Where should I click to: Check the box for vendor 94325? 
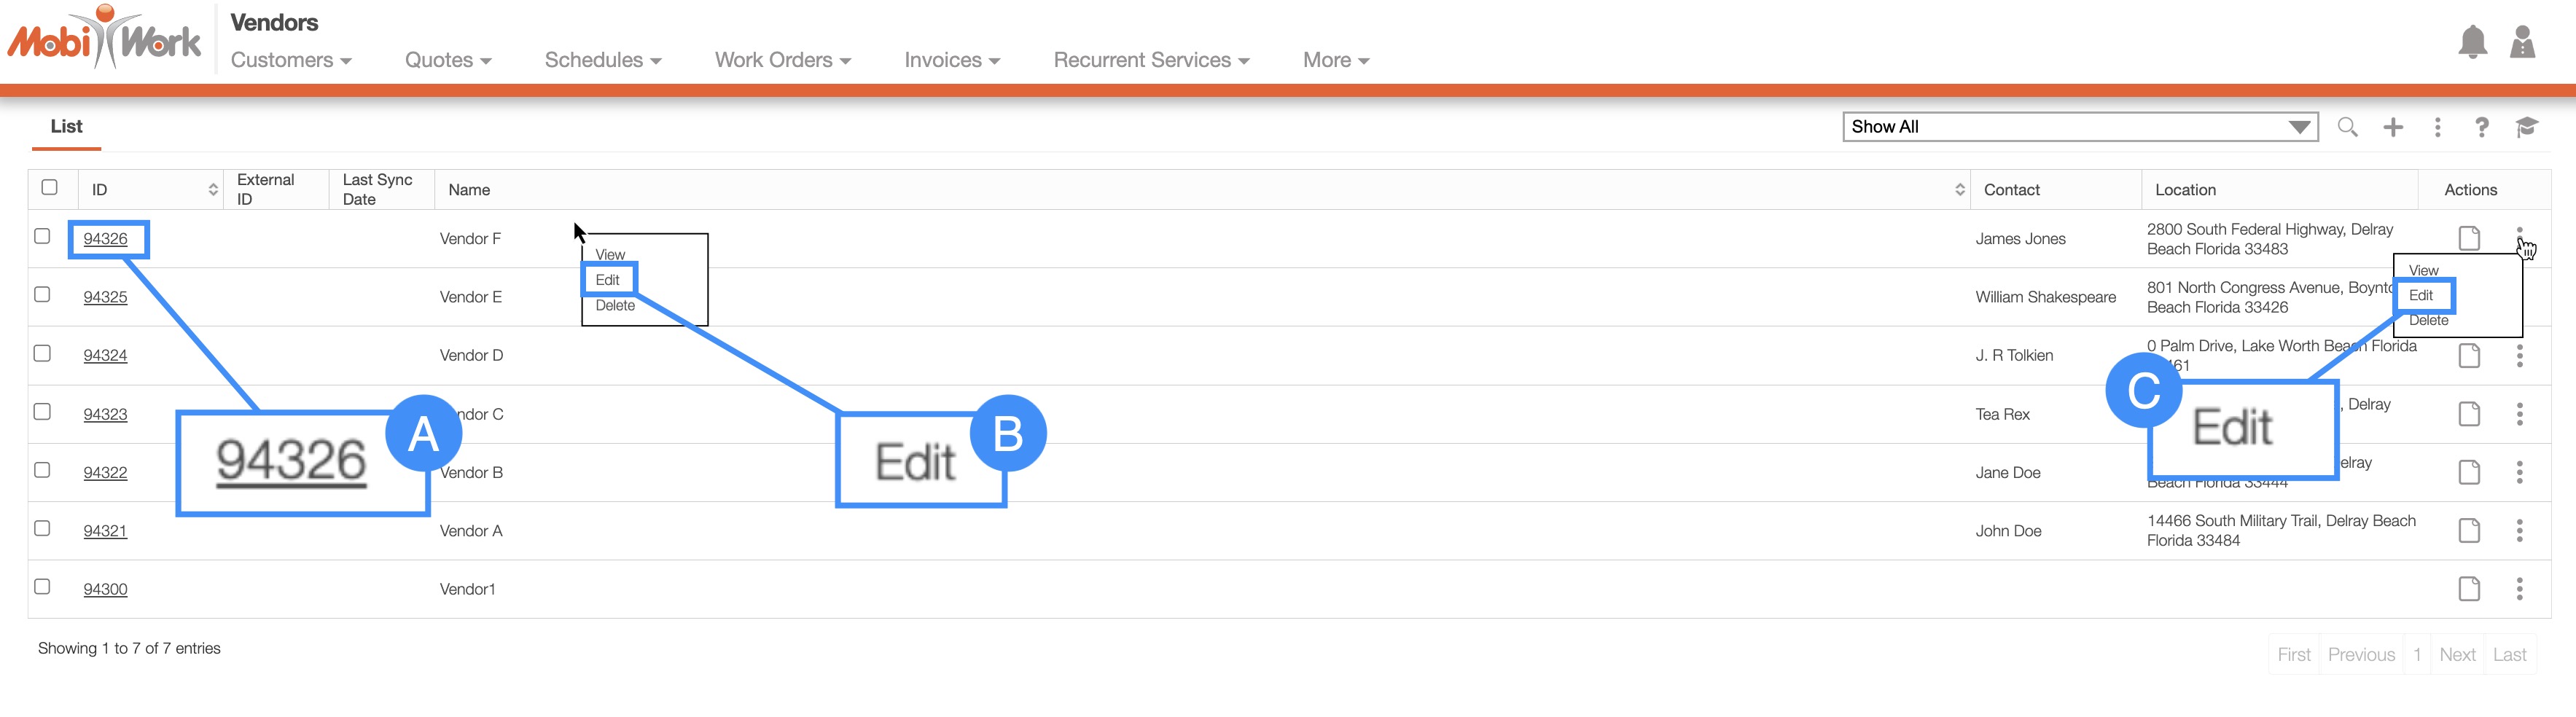[x=42, y=295]
